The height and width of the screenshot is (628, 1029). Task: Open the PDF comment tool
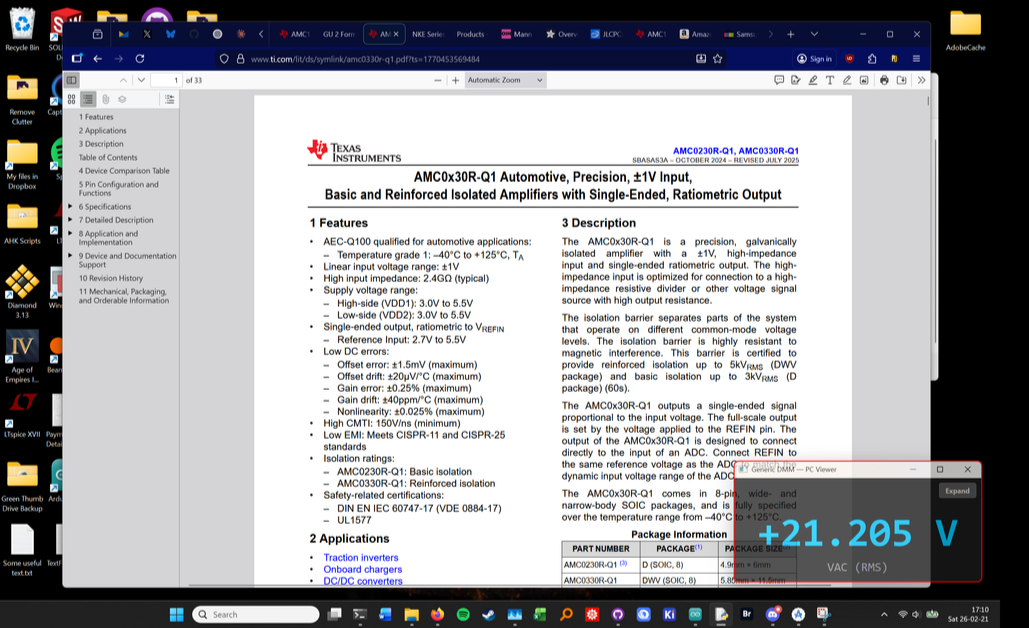point(779,80)
